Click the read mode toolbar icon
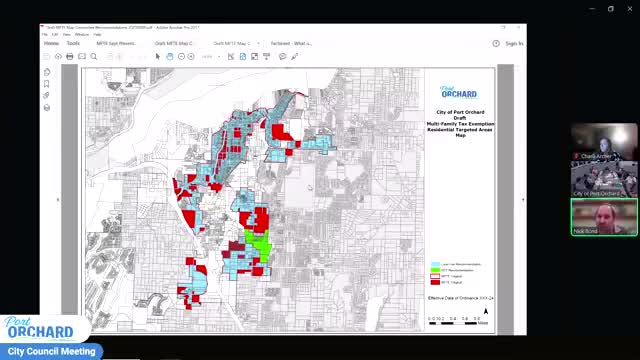640x360 pixels. [267, 57]
